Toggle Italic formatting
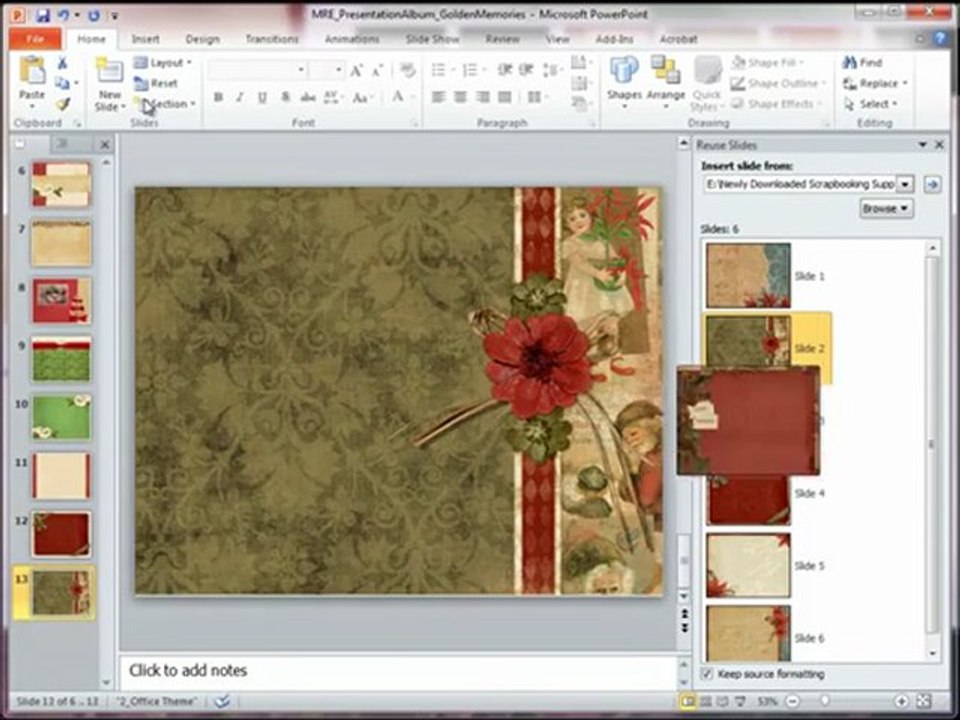Image resolution: width=960 pixels, height=720 pixels. (240, 97)
